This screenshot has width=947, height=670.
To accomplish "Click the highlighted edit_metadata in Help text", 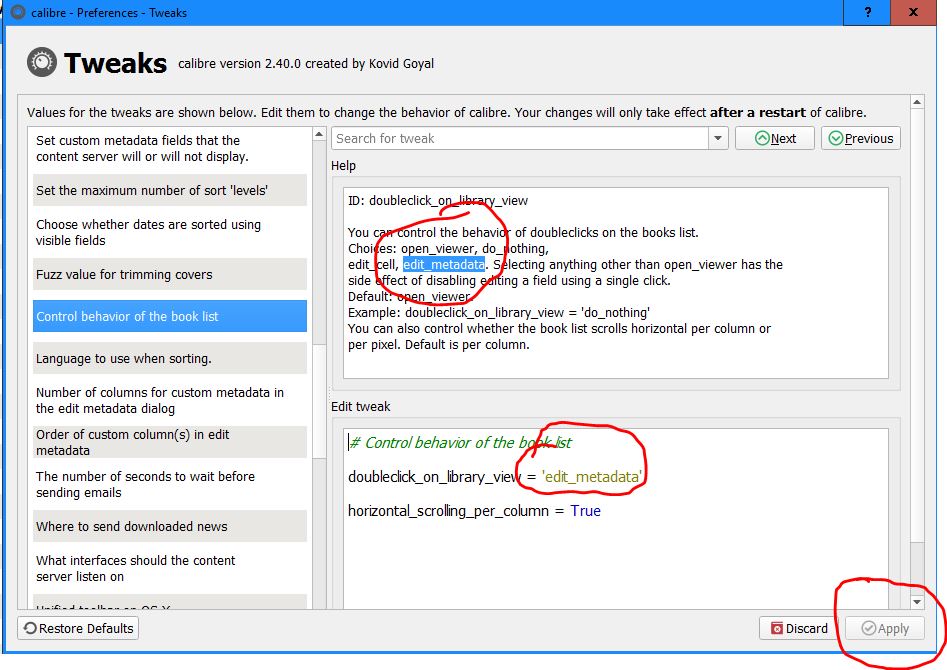I will (x=443, y=265).
